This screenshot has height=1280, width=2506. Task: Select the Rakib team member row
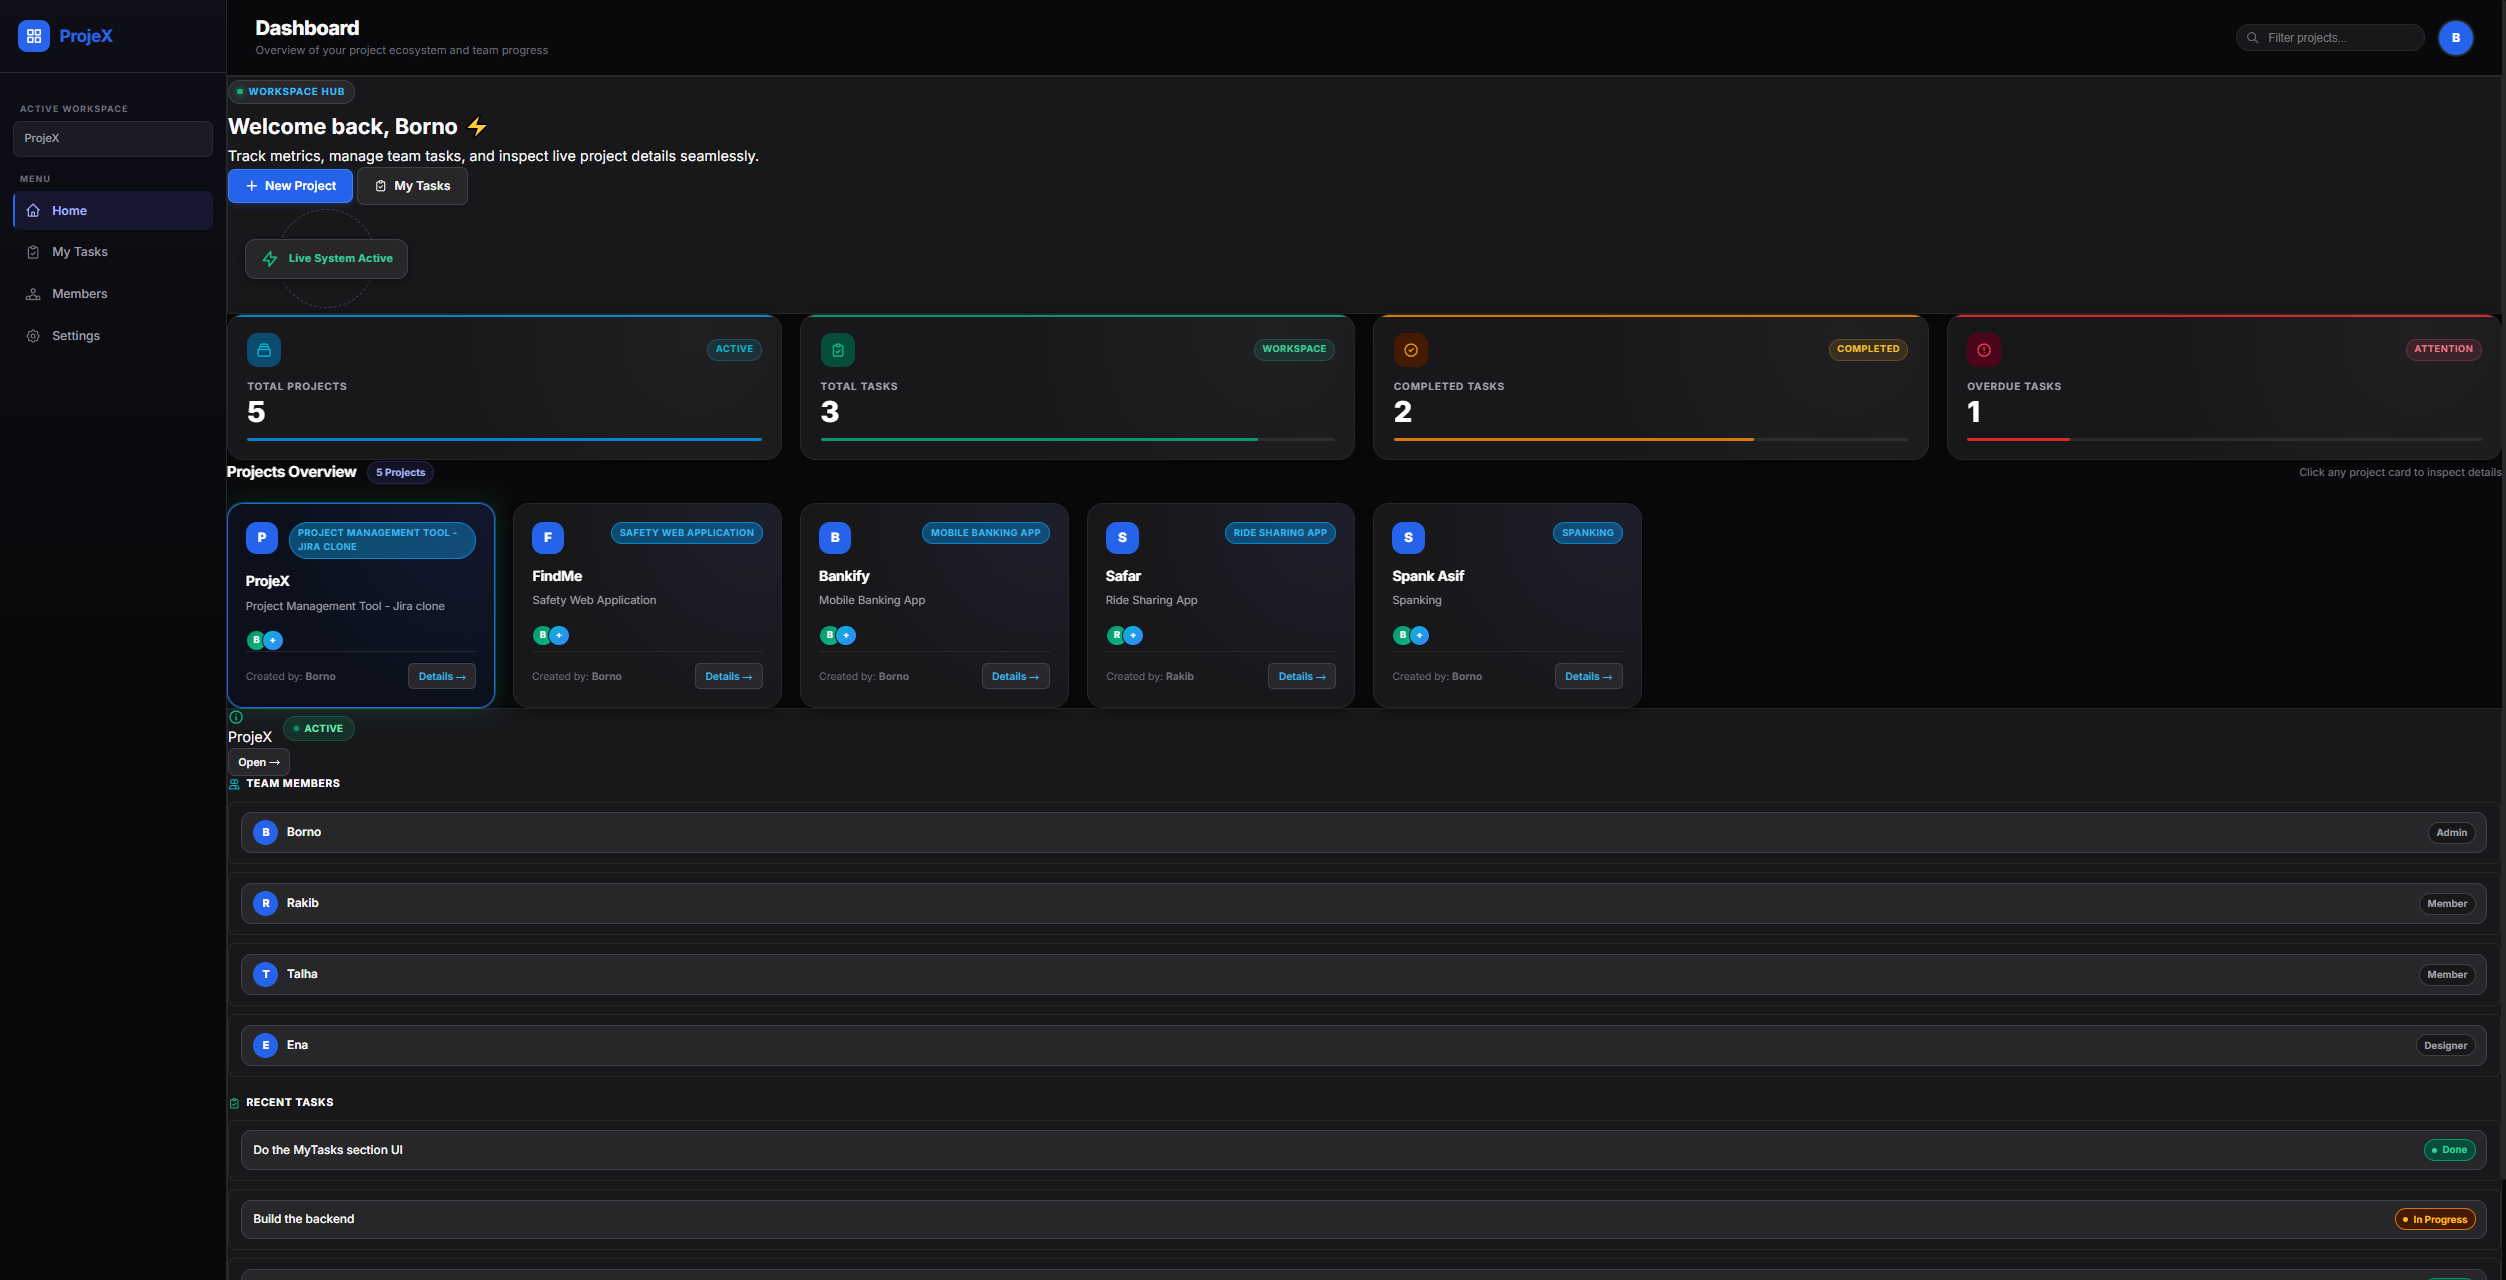pyautogui.click(x=1363, y=903)
